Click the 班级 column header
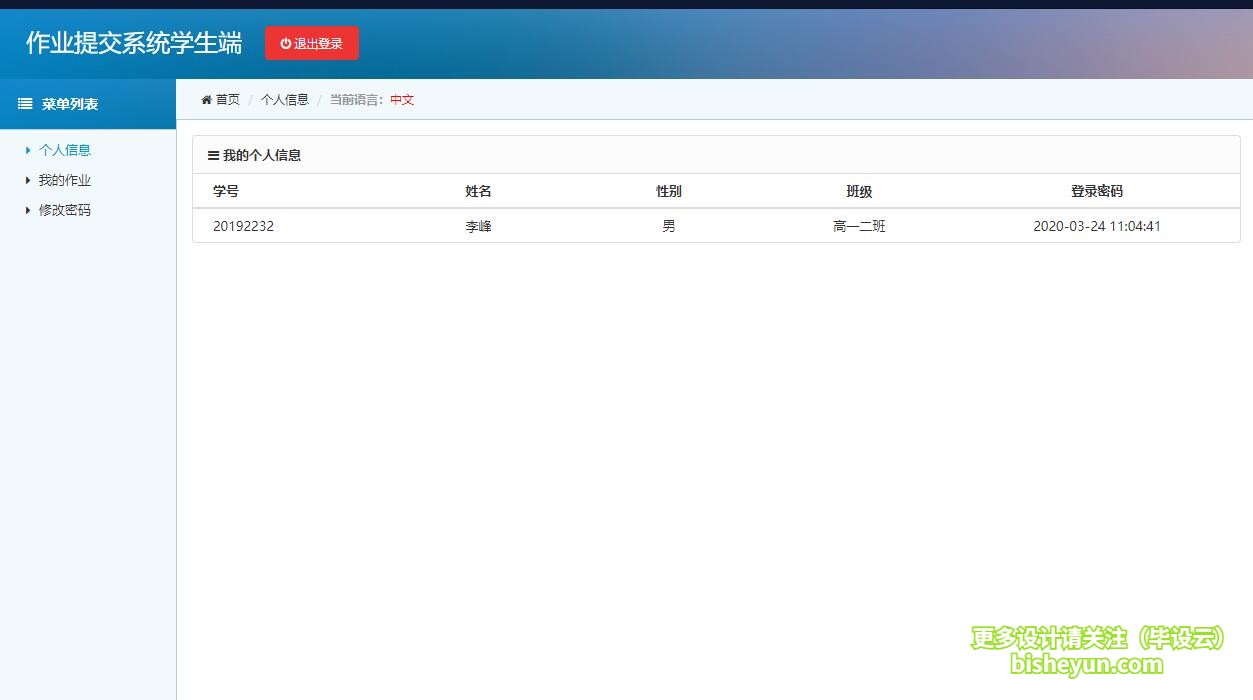 coord(859,191)
